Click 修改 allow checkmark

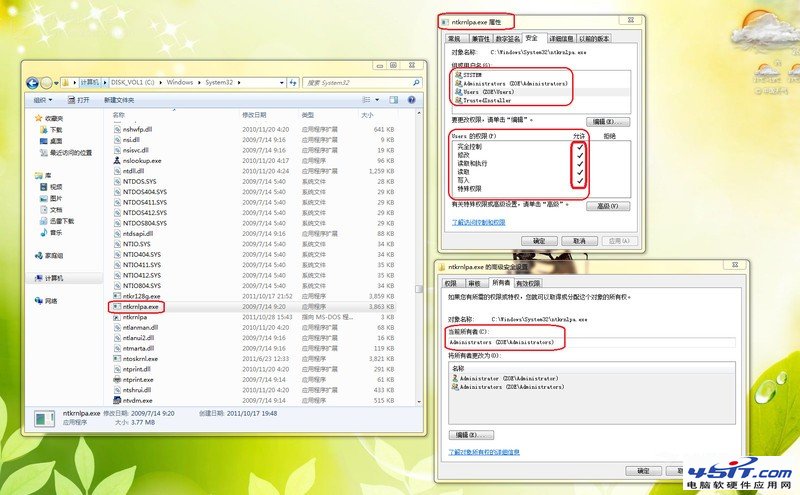580,155
